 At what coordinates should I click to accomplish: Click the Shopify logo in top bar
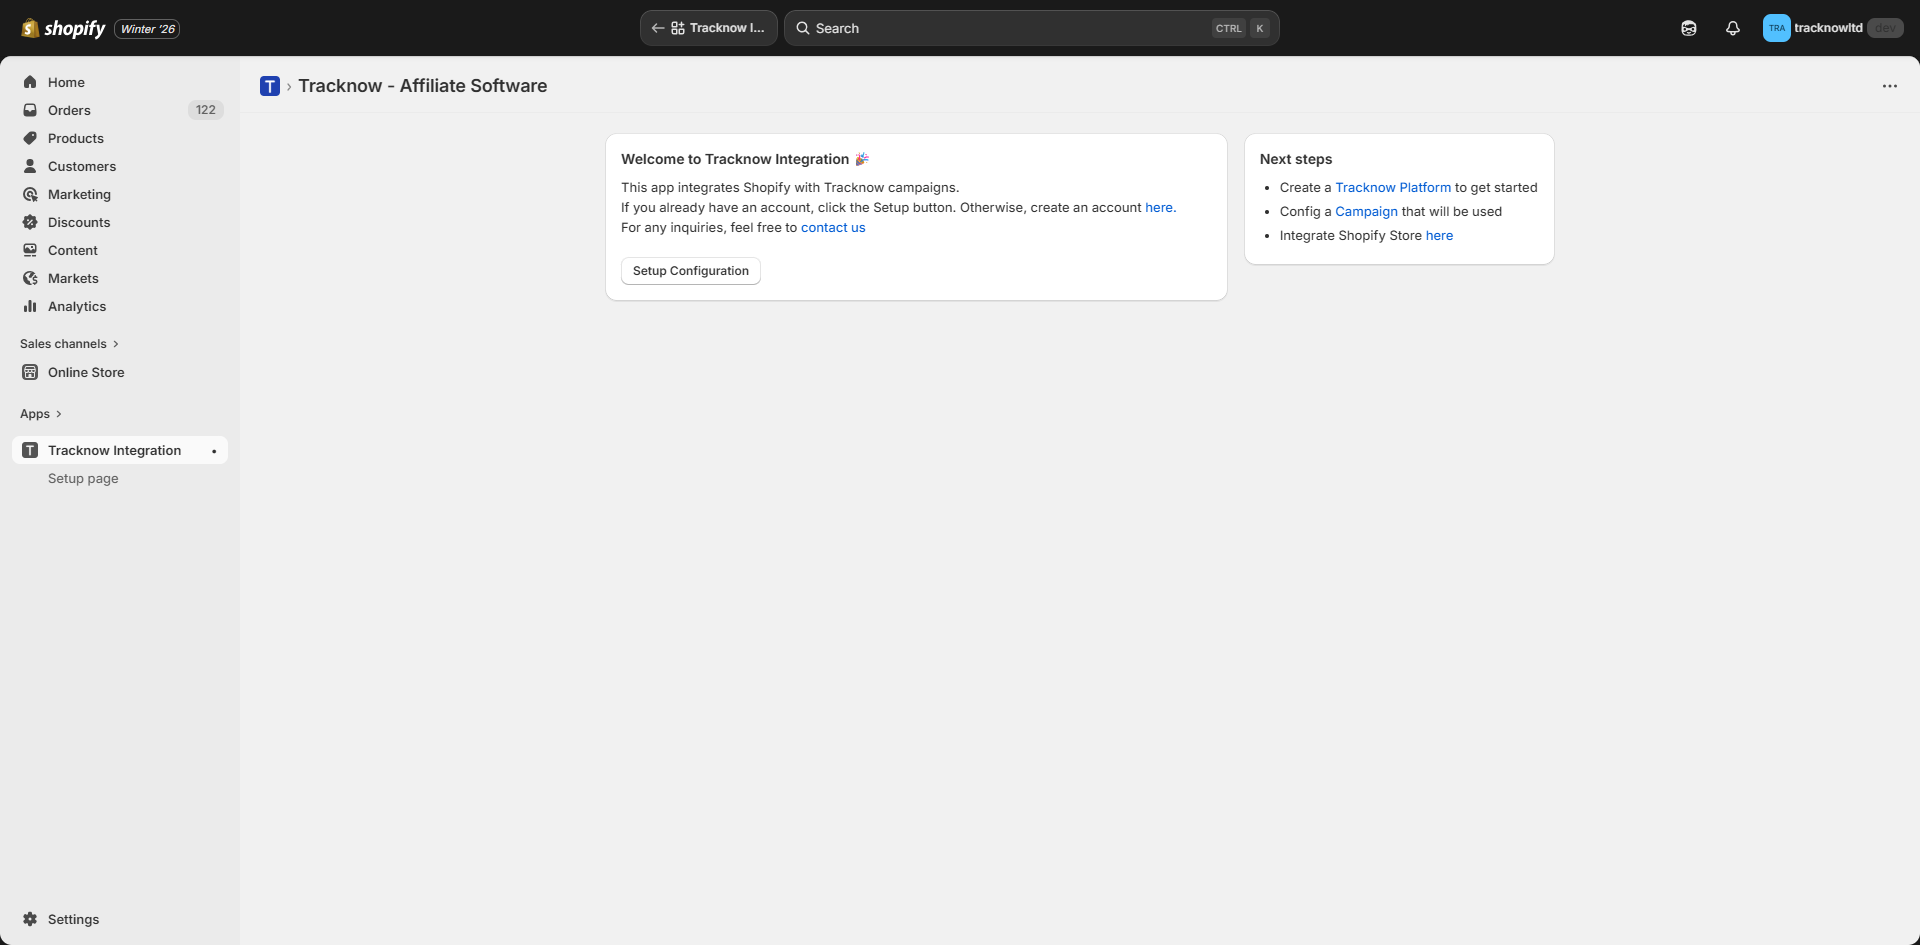click(63, 28)
